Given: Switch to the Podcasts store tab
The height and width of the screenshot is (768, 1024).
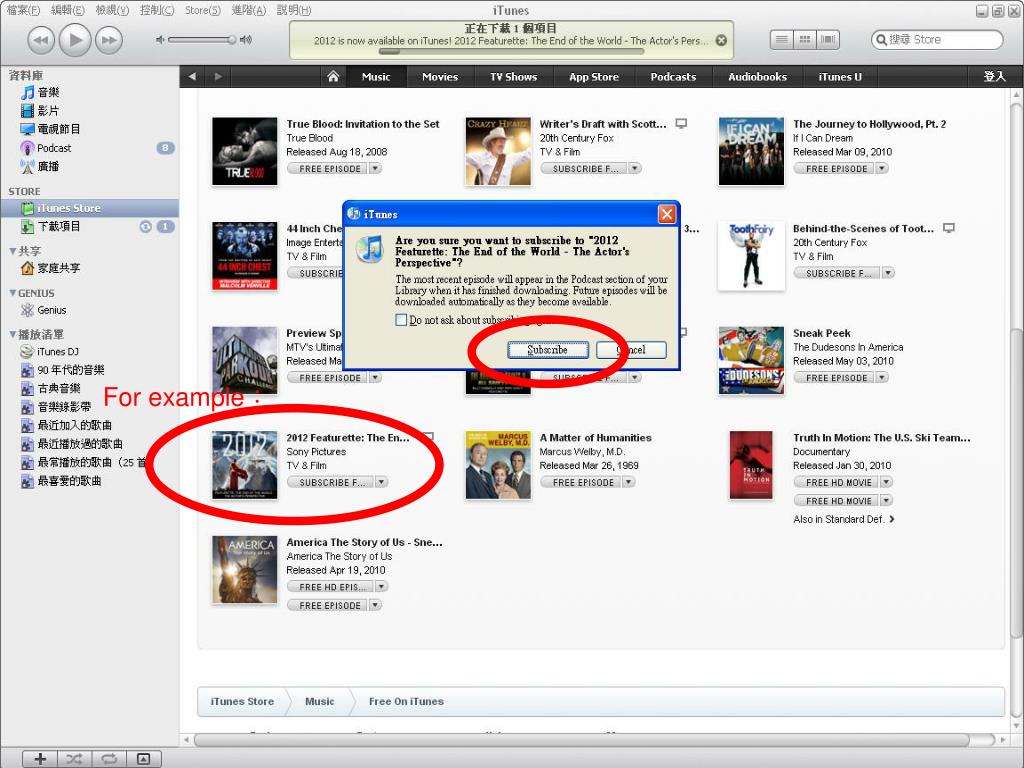Looking at the screenshot, I should tap(673, 76).
